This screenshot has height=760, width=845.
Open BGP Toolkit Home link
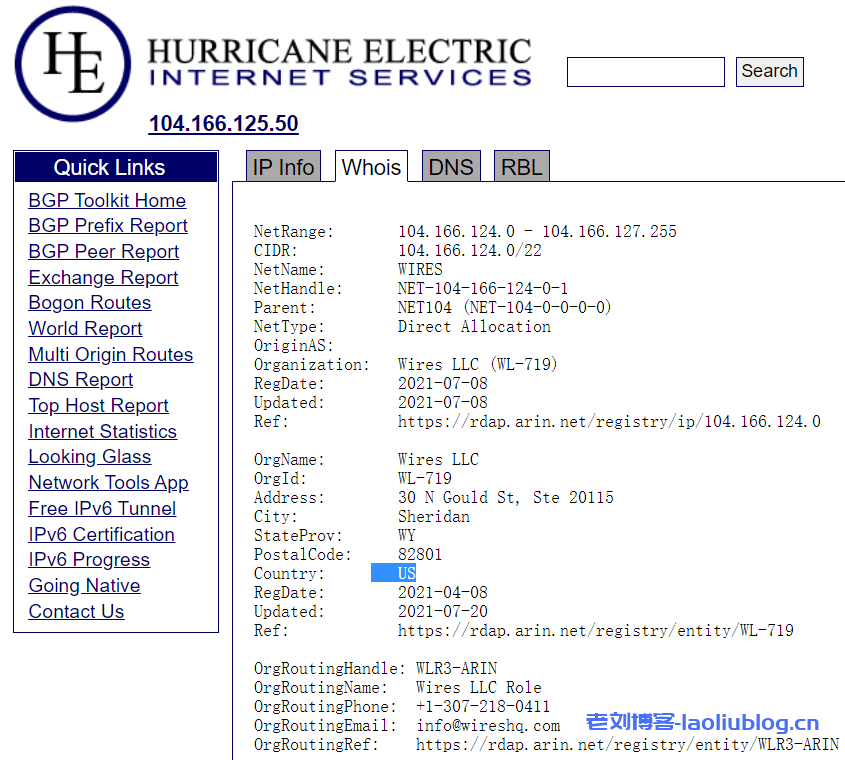[107, 200]
